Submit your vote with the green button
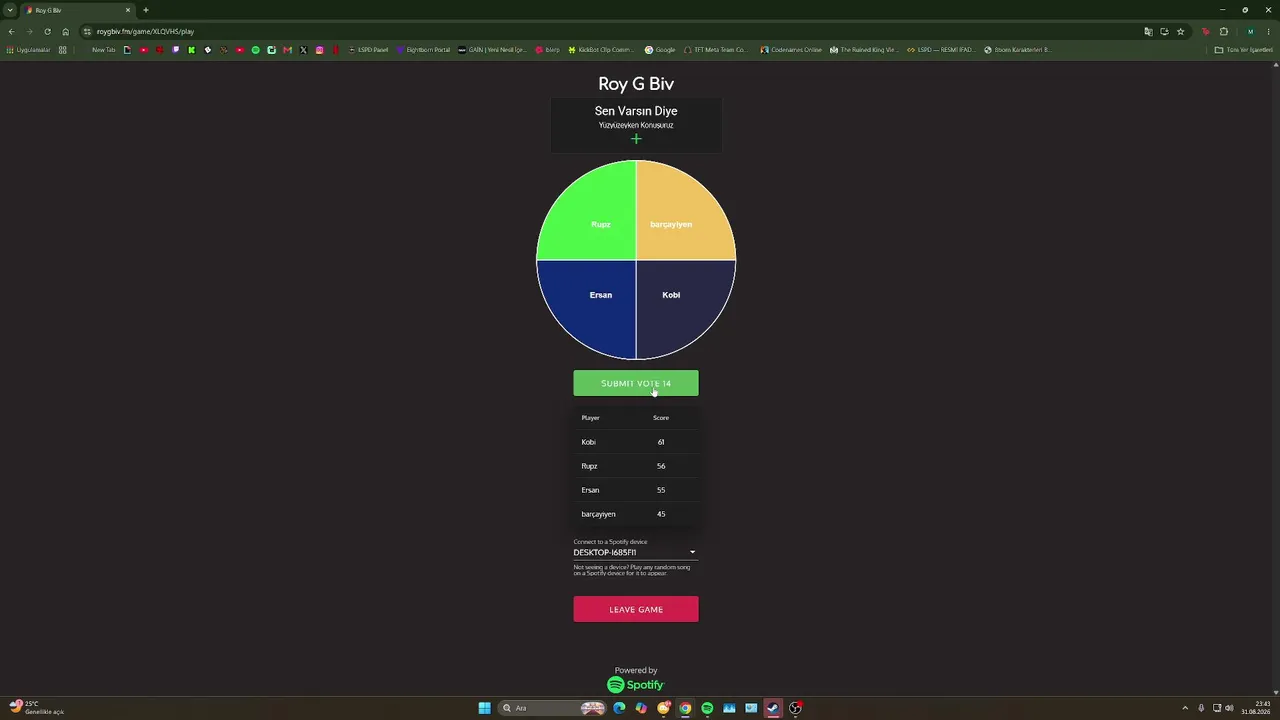This screenshot has width=1280, height=720. click(636, 383)
